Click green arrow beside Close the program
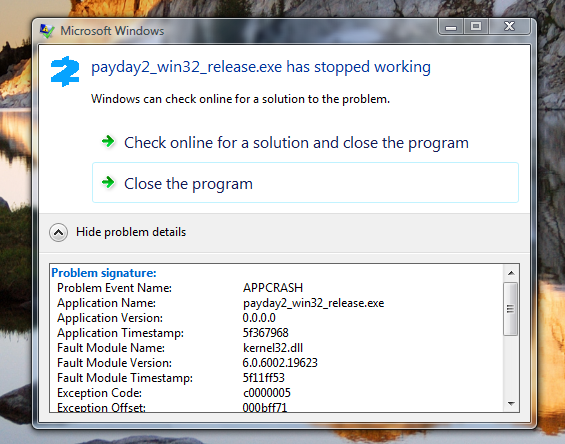Image resolution: width=565 pixels, height=444 pixels. (x=108, y=182)
